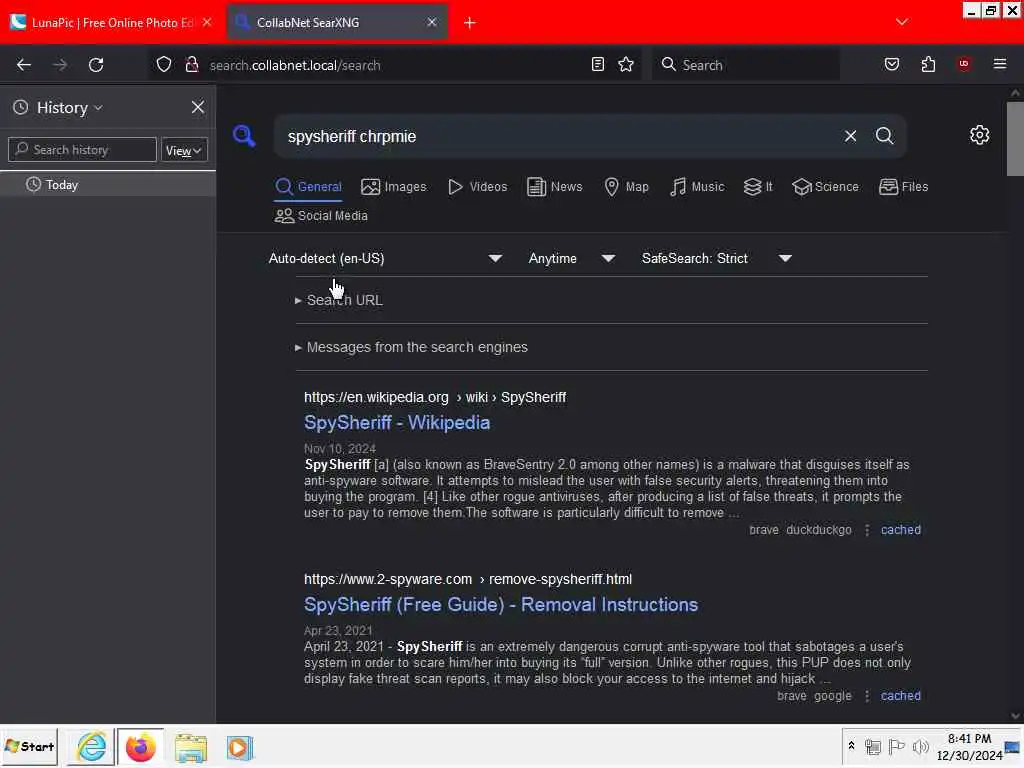
Task: Open the uBlock Origin extension icon
Action: pyautogui.click(x=964, y=64)
